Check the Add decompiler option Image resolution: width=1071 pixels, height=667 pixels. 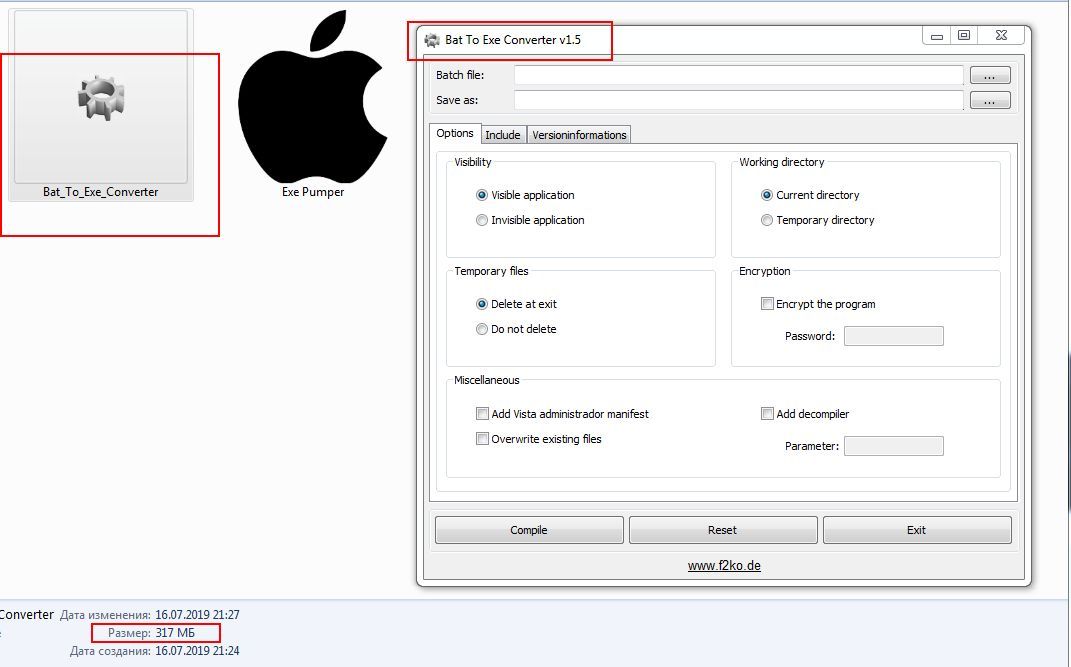(x=767, y=414)
